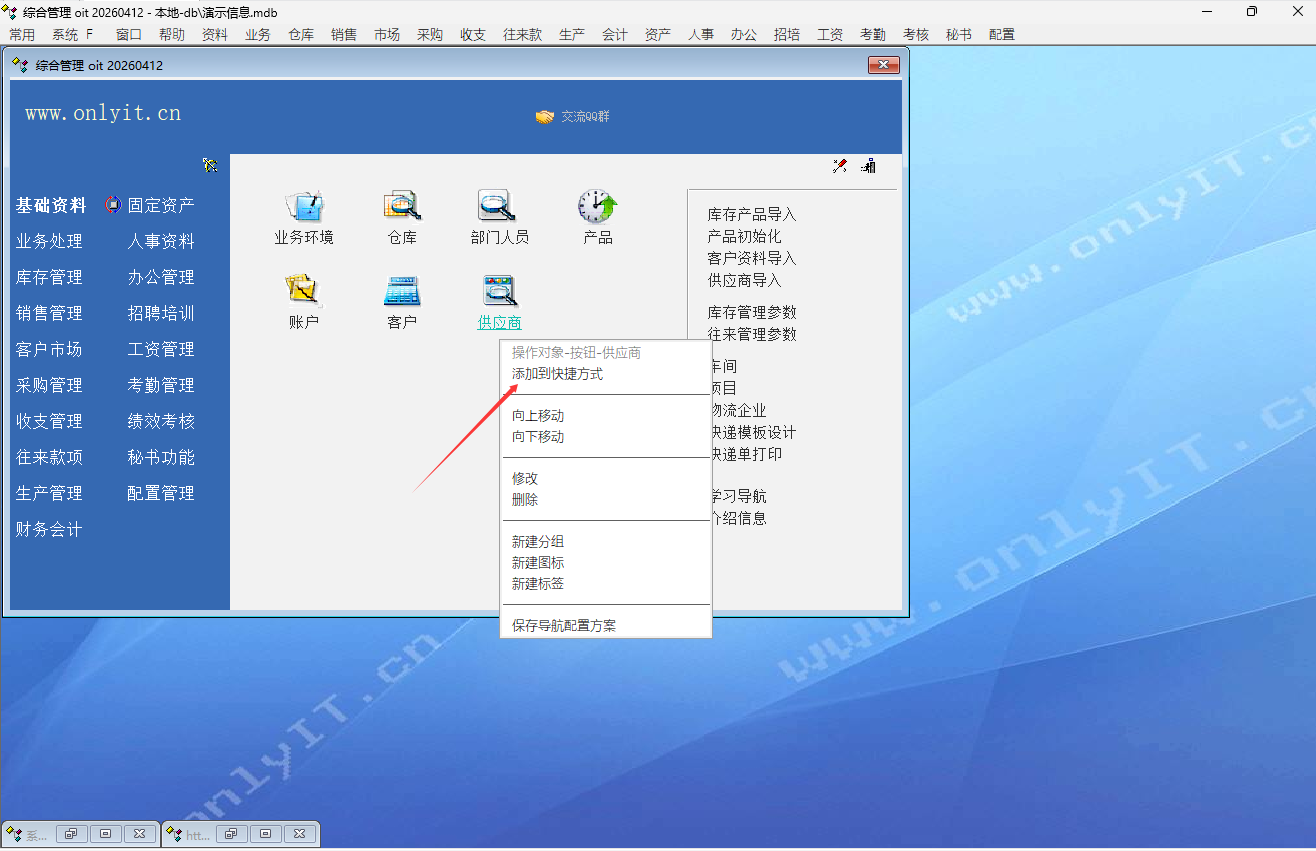The width and height of the screenshot is (1316, 851).
Task: Select 办公管理 in the sidebar
Action: pyautogui.click(x=161, y=277)
